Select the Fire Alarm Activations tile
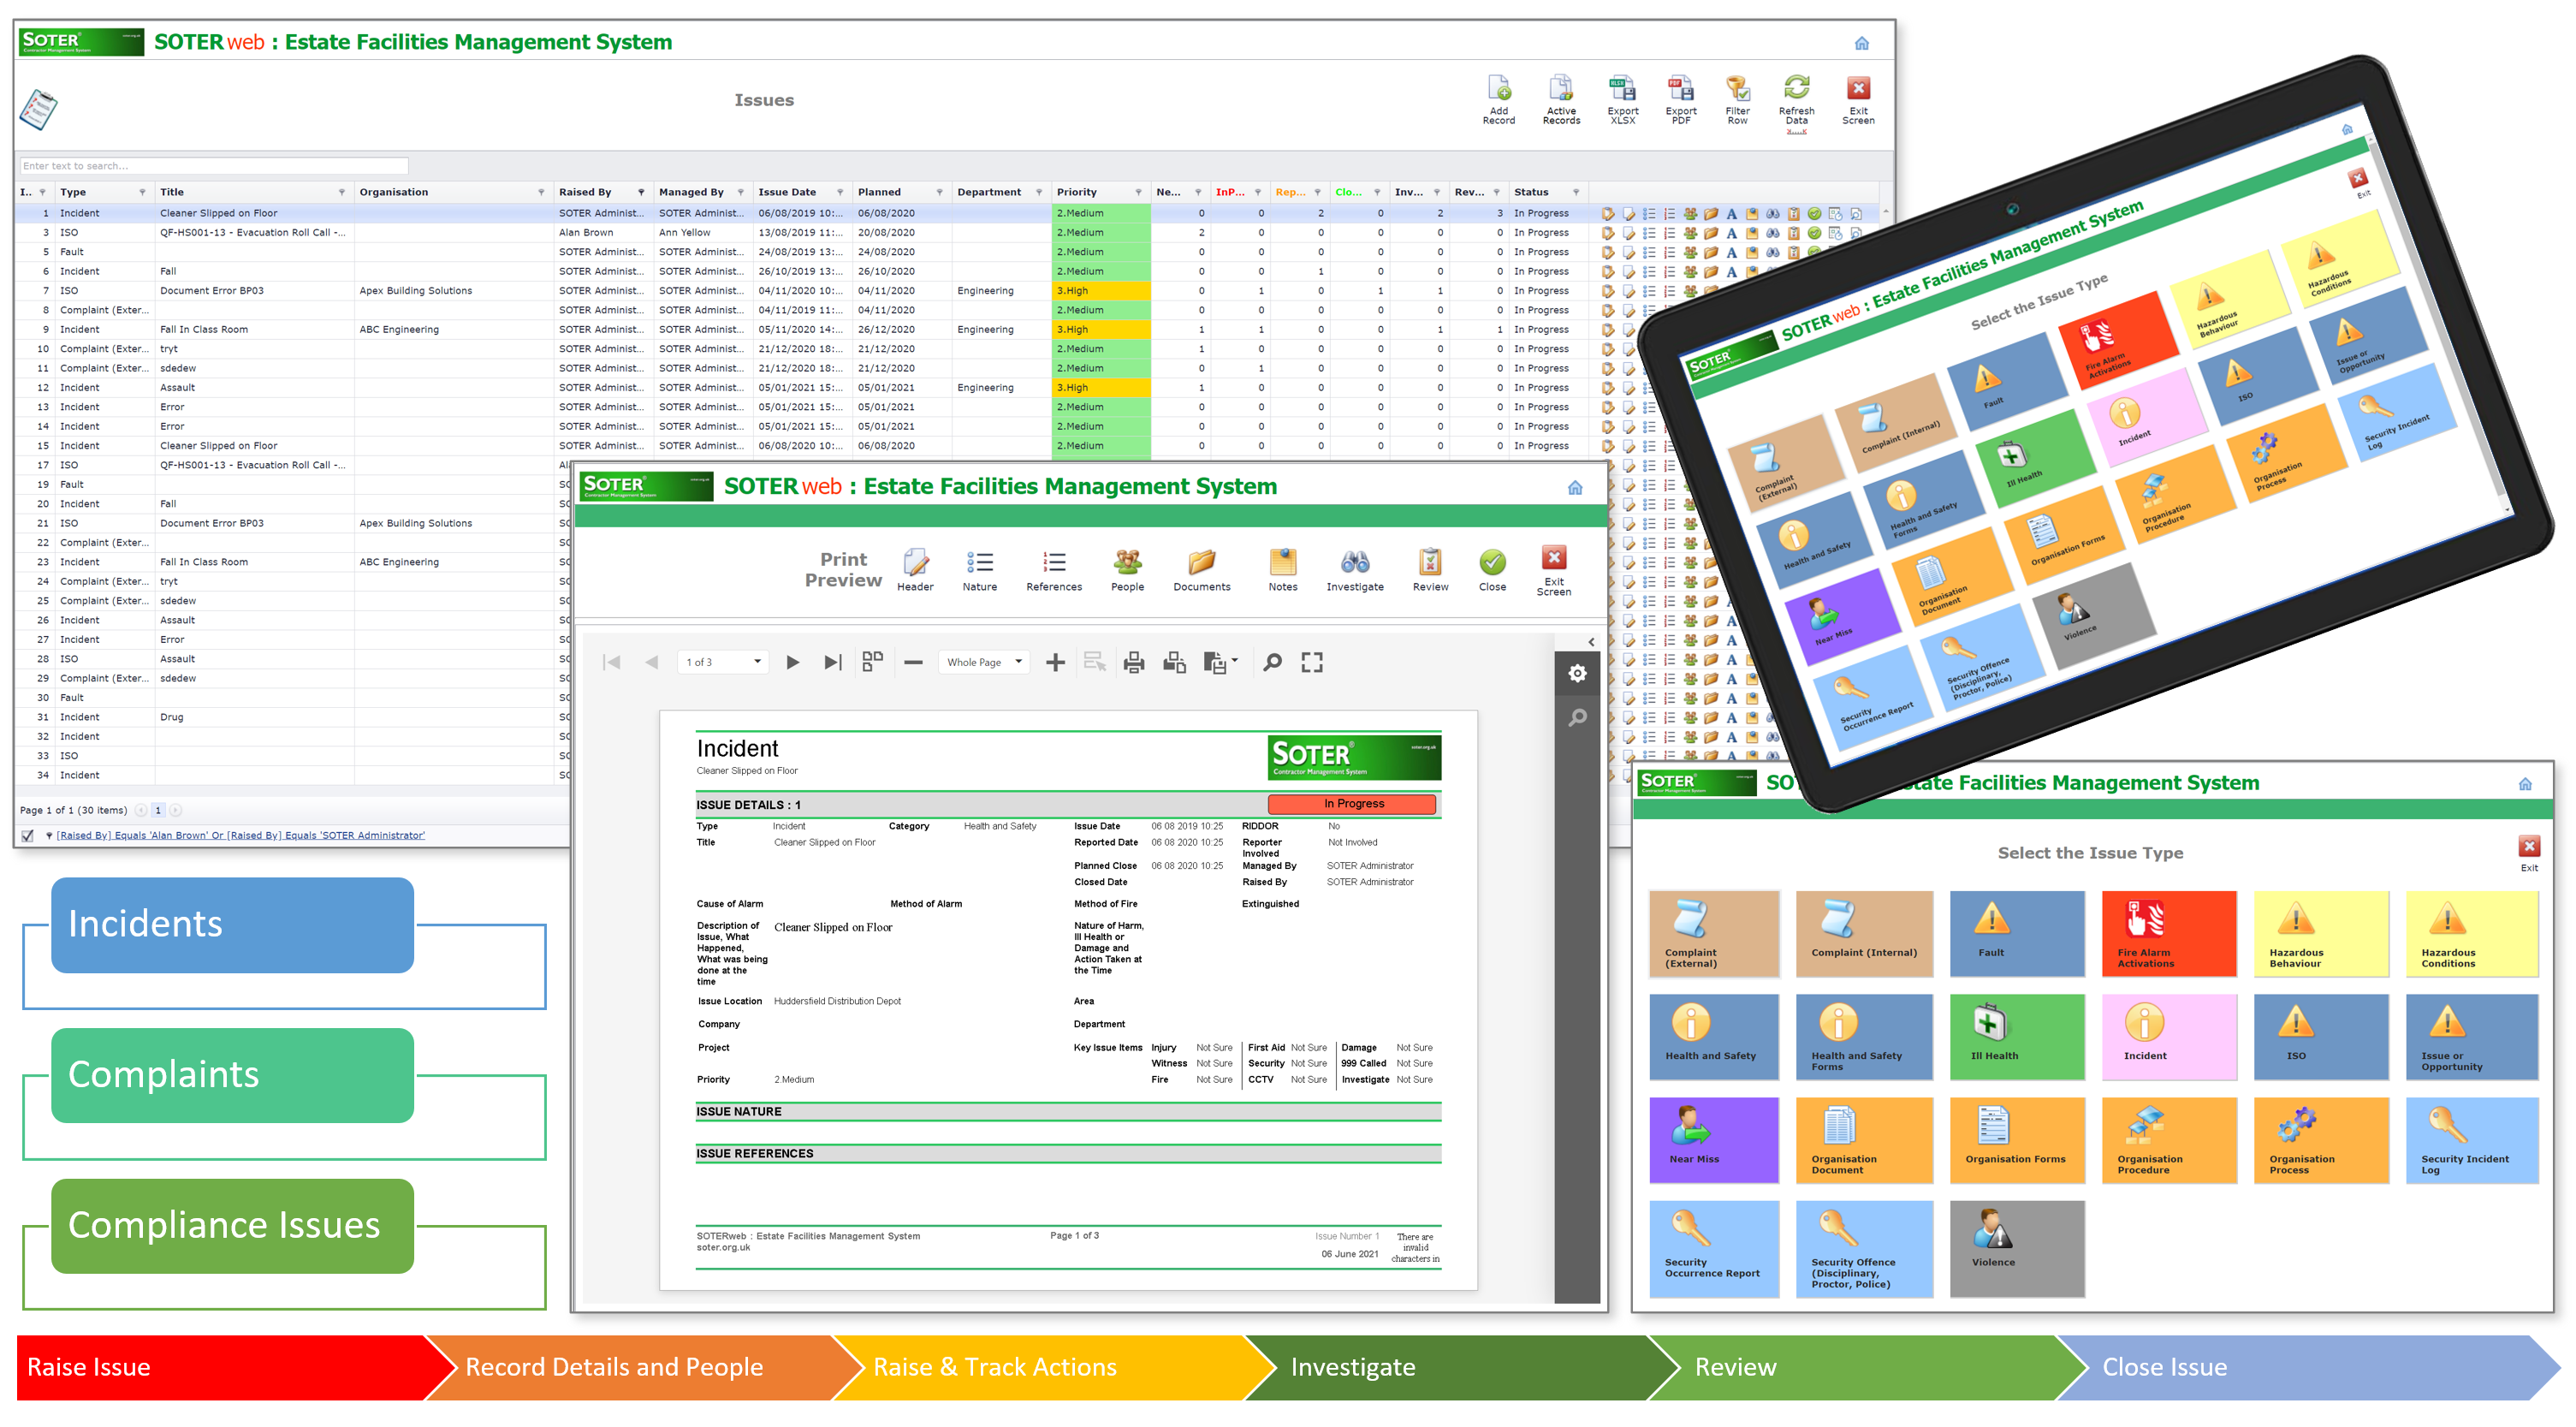Viewport: 2576px width, 1427px height. tap(2169, 933)
